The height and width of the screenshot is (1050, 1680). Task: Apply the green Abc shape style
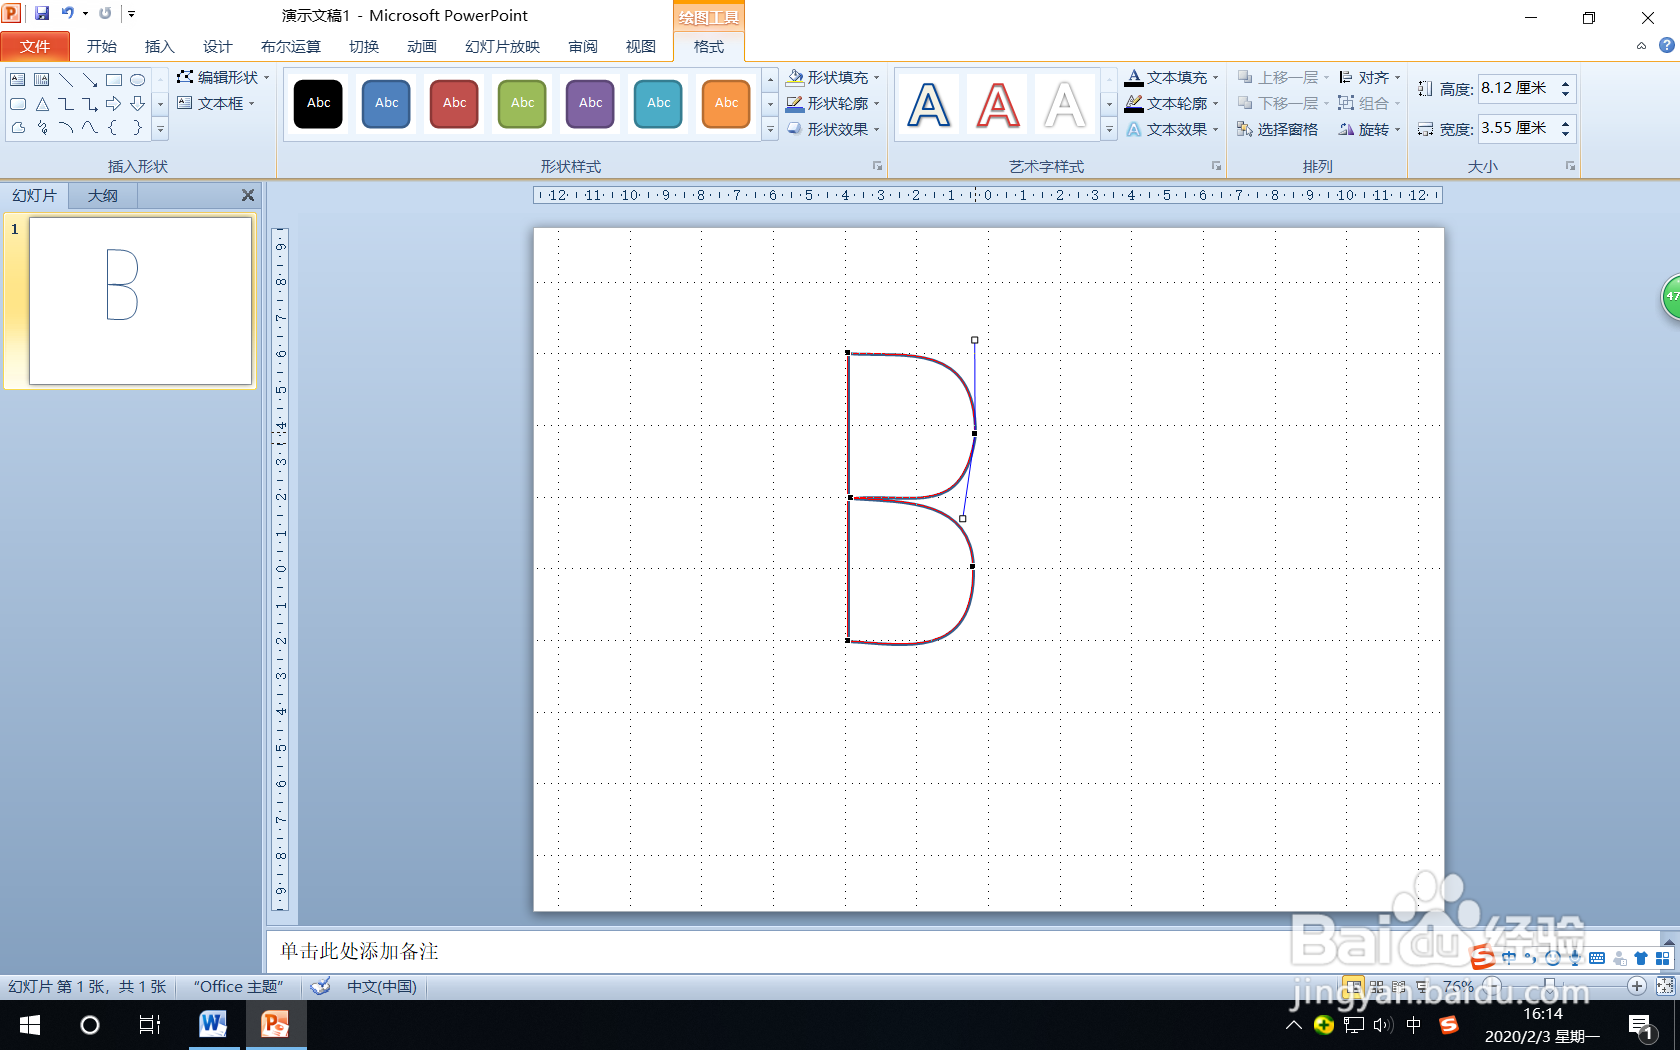point(523,104)
